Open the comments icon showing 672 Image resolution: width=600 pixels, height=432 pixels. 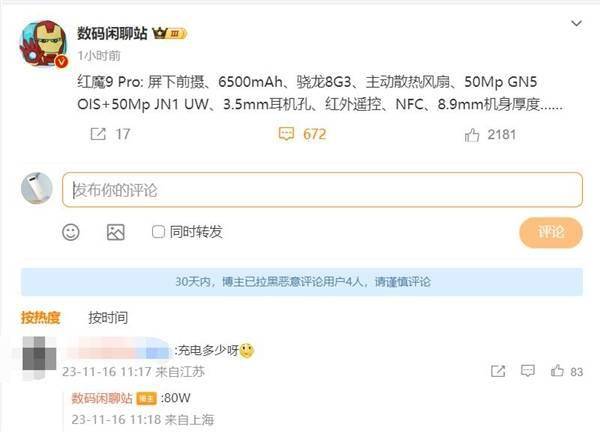coord(286,134)
